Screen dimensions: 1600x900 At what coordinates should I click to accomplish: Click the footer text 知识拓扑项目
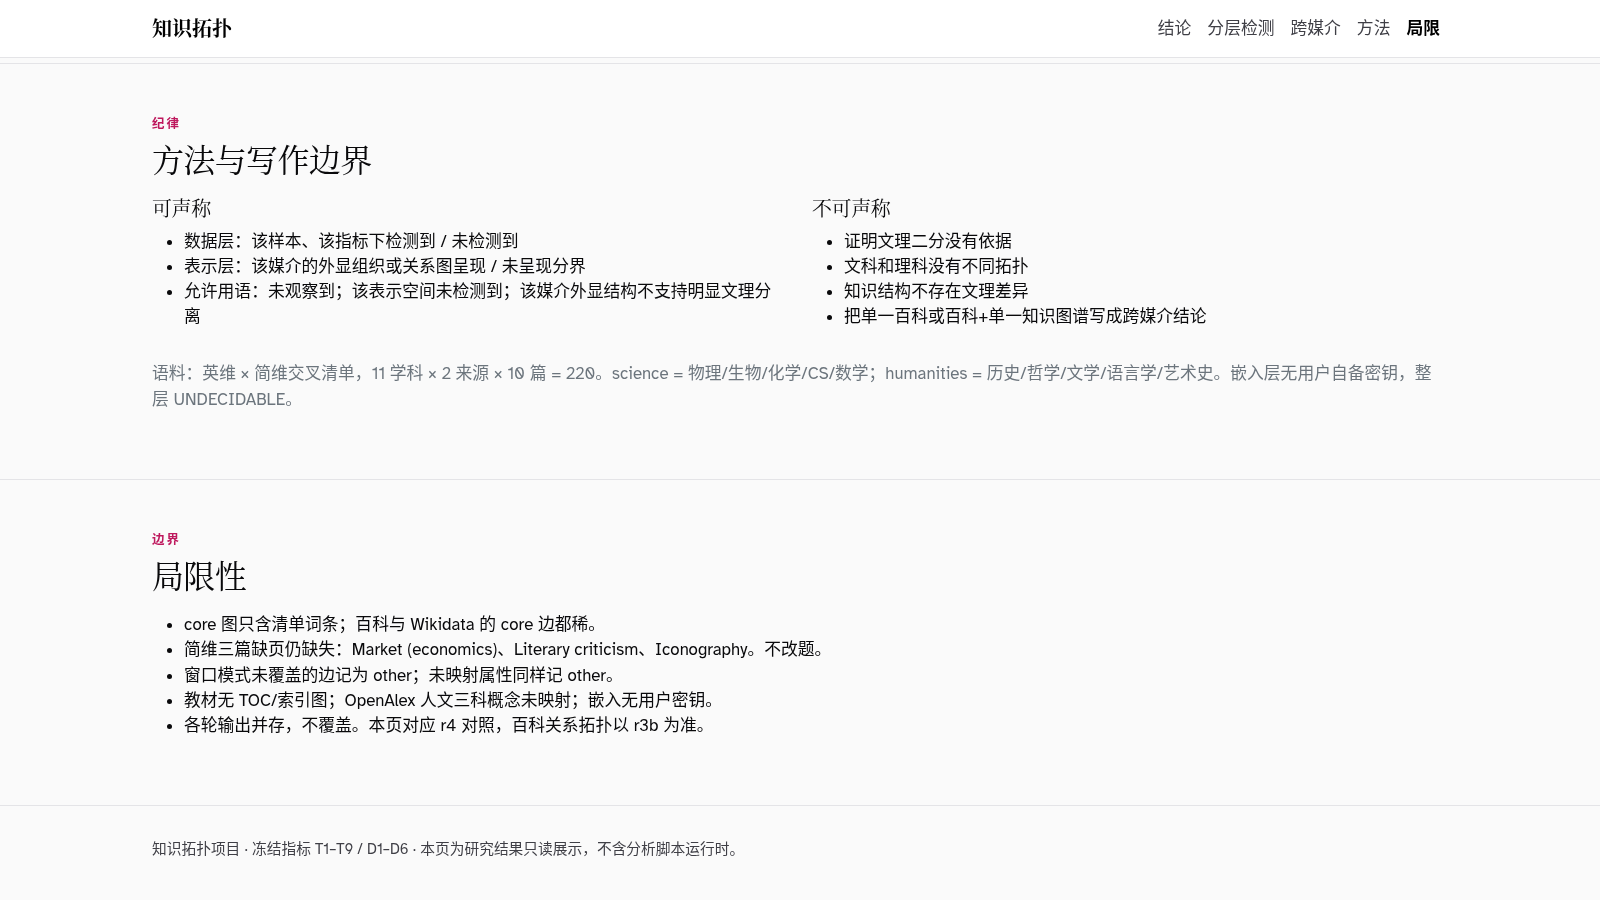[x=446, y=849]
